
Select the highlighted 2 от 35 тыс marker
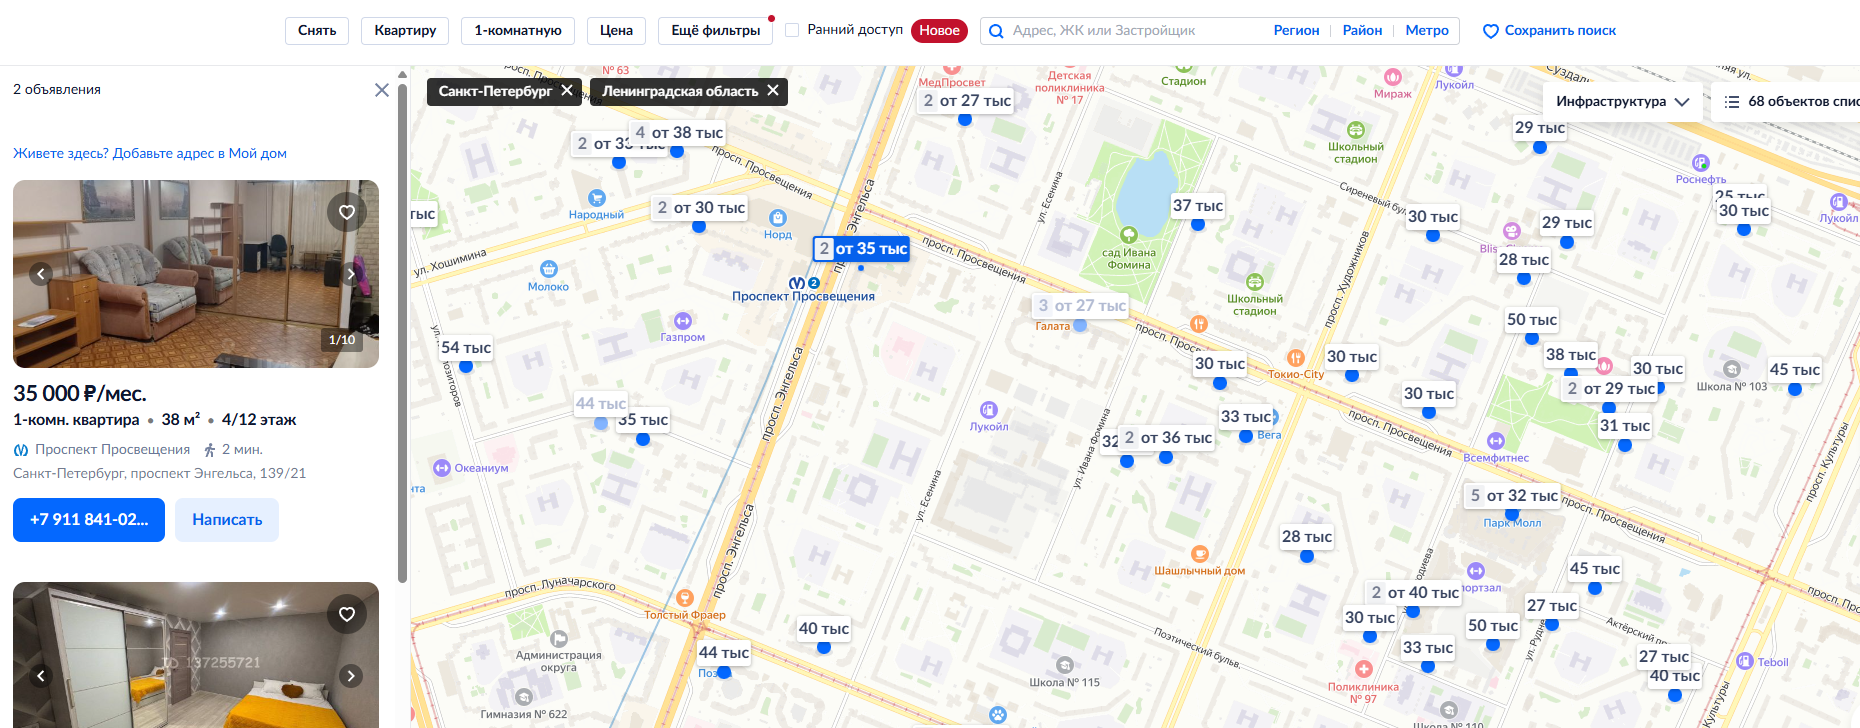point(861,248)
